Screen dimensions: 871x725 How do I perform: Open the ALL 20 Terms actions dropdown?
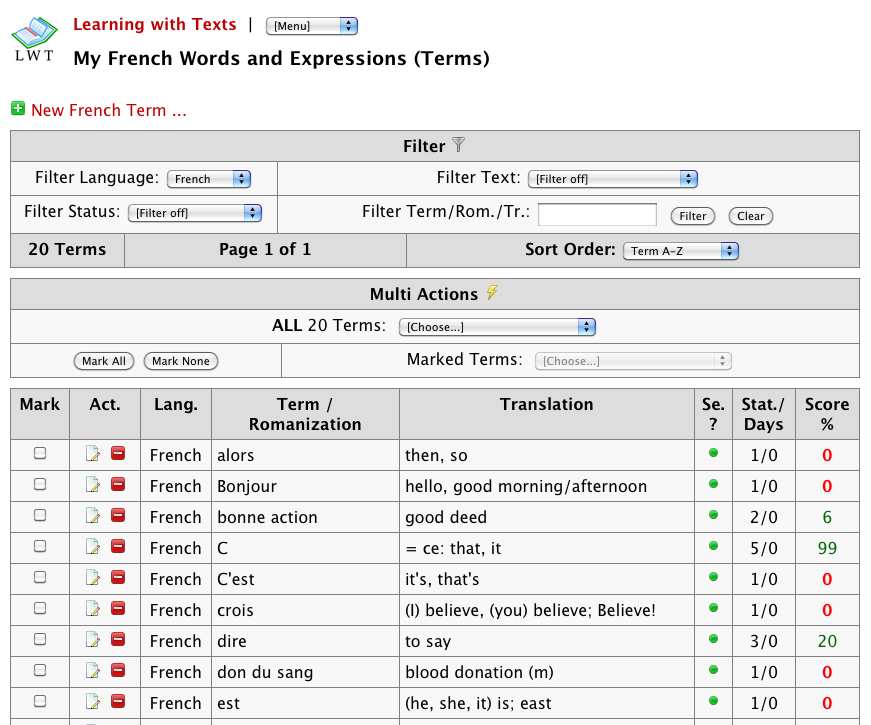(496, 327)
